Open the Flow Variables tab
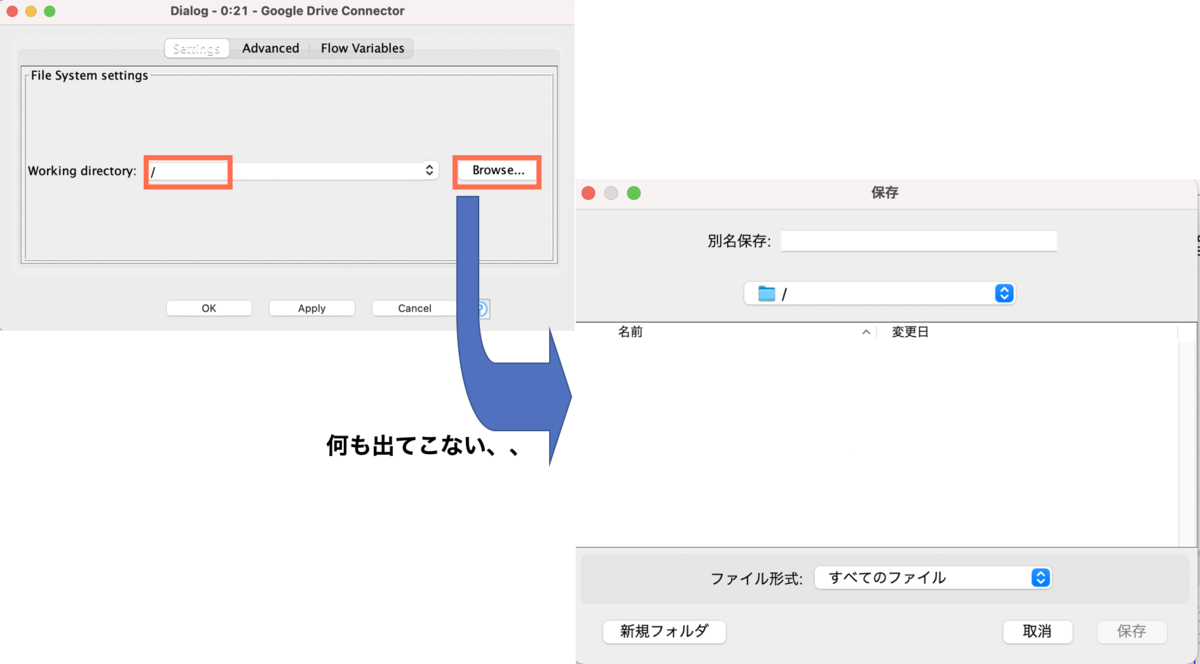1200x664 pixels. coord(362,48)
